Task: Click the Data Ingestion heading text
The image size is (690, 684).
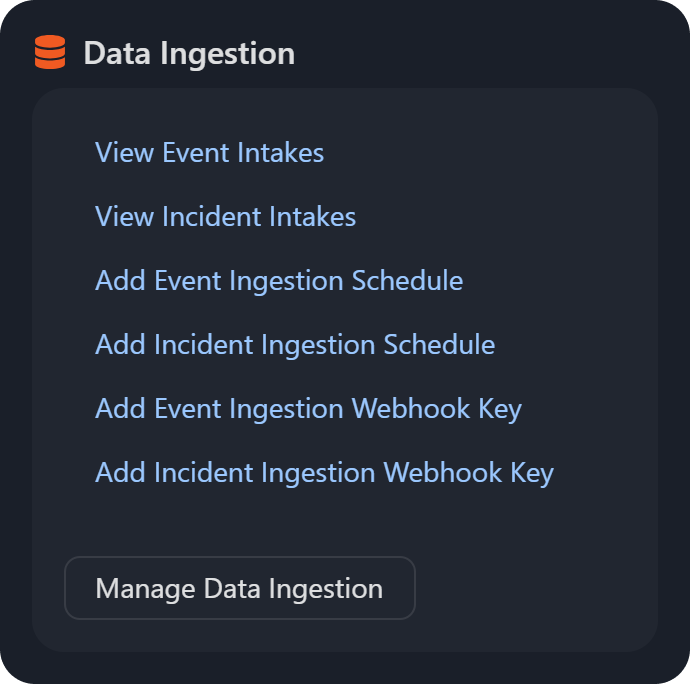Action: pyautogui.click(x=189, y=53)
